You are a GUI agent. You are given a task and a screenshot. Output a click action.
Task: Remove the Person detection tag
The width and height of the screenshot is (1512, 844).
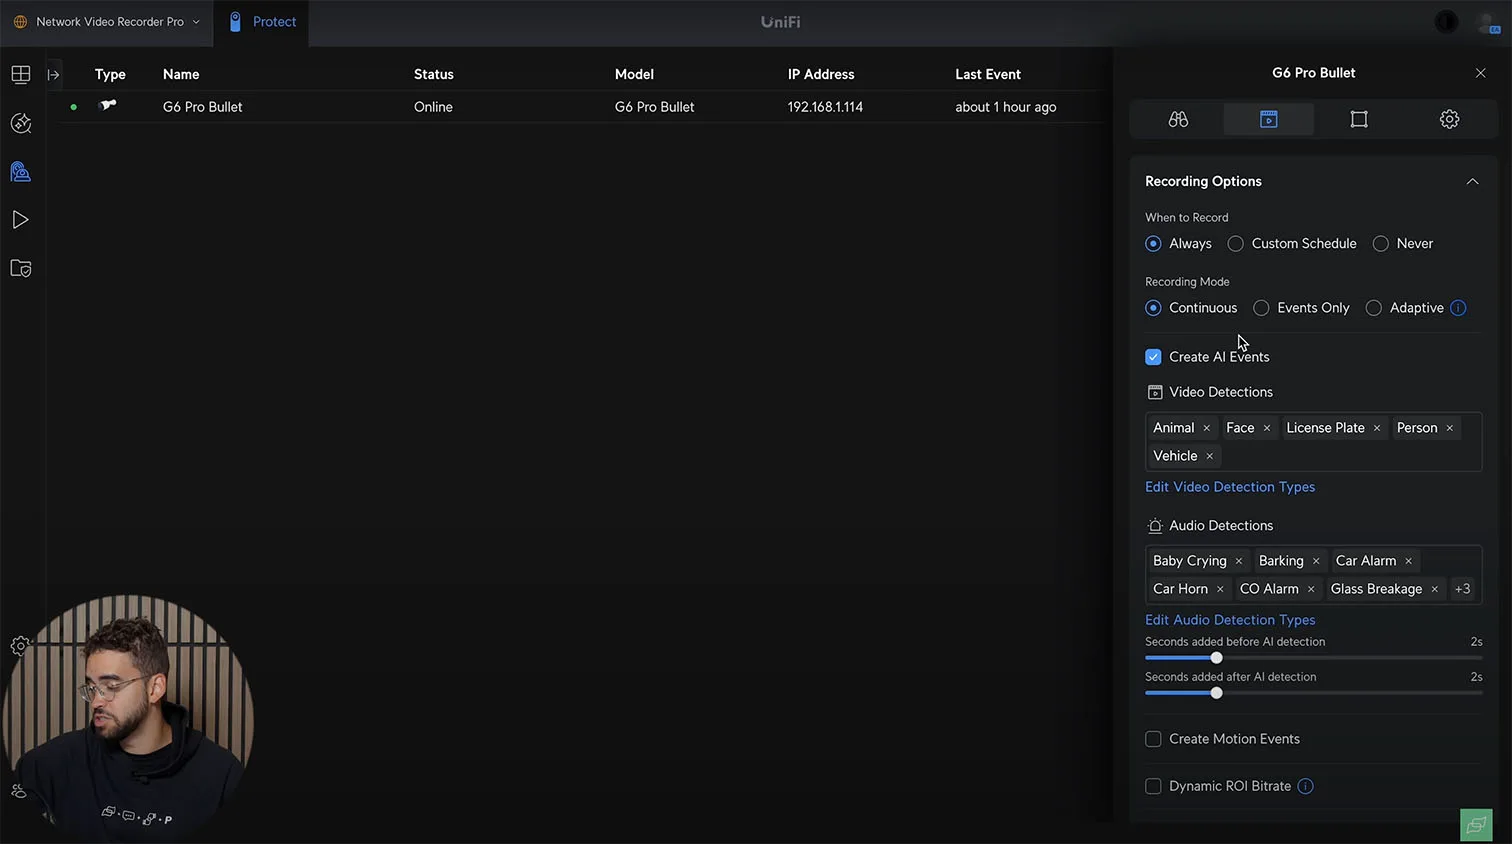click(1450, 428)
